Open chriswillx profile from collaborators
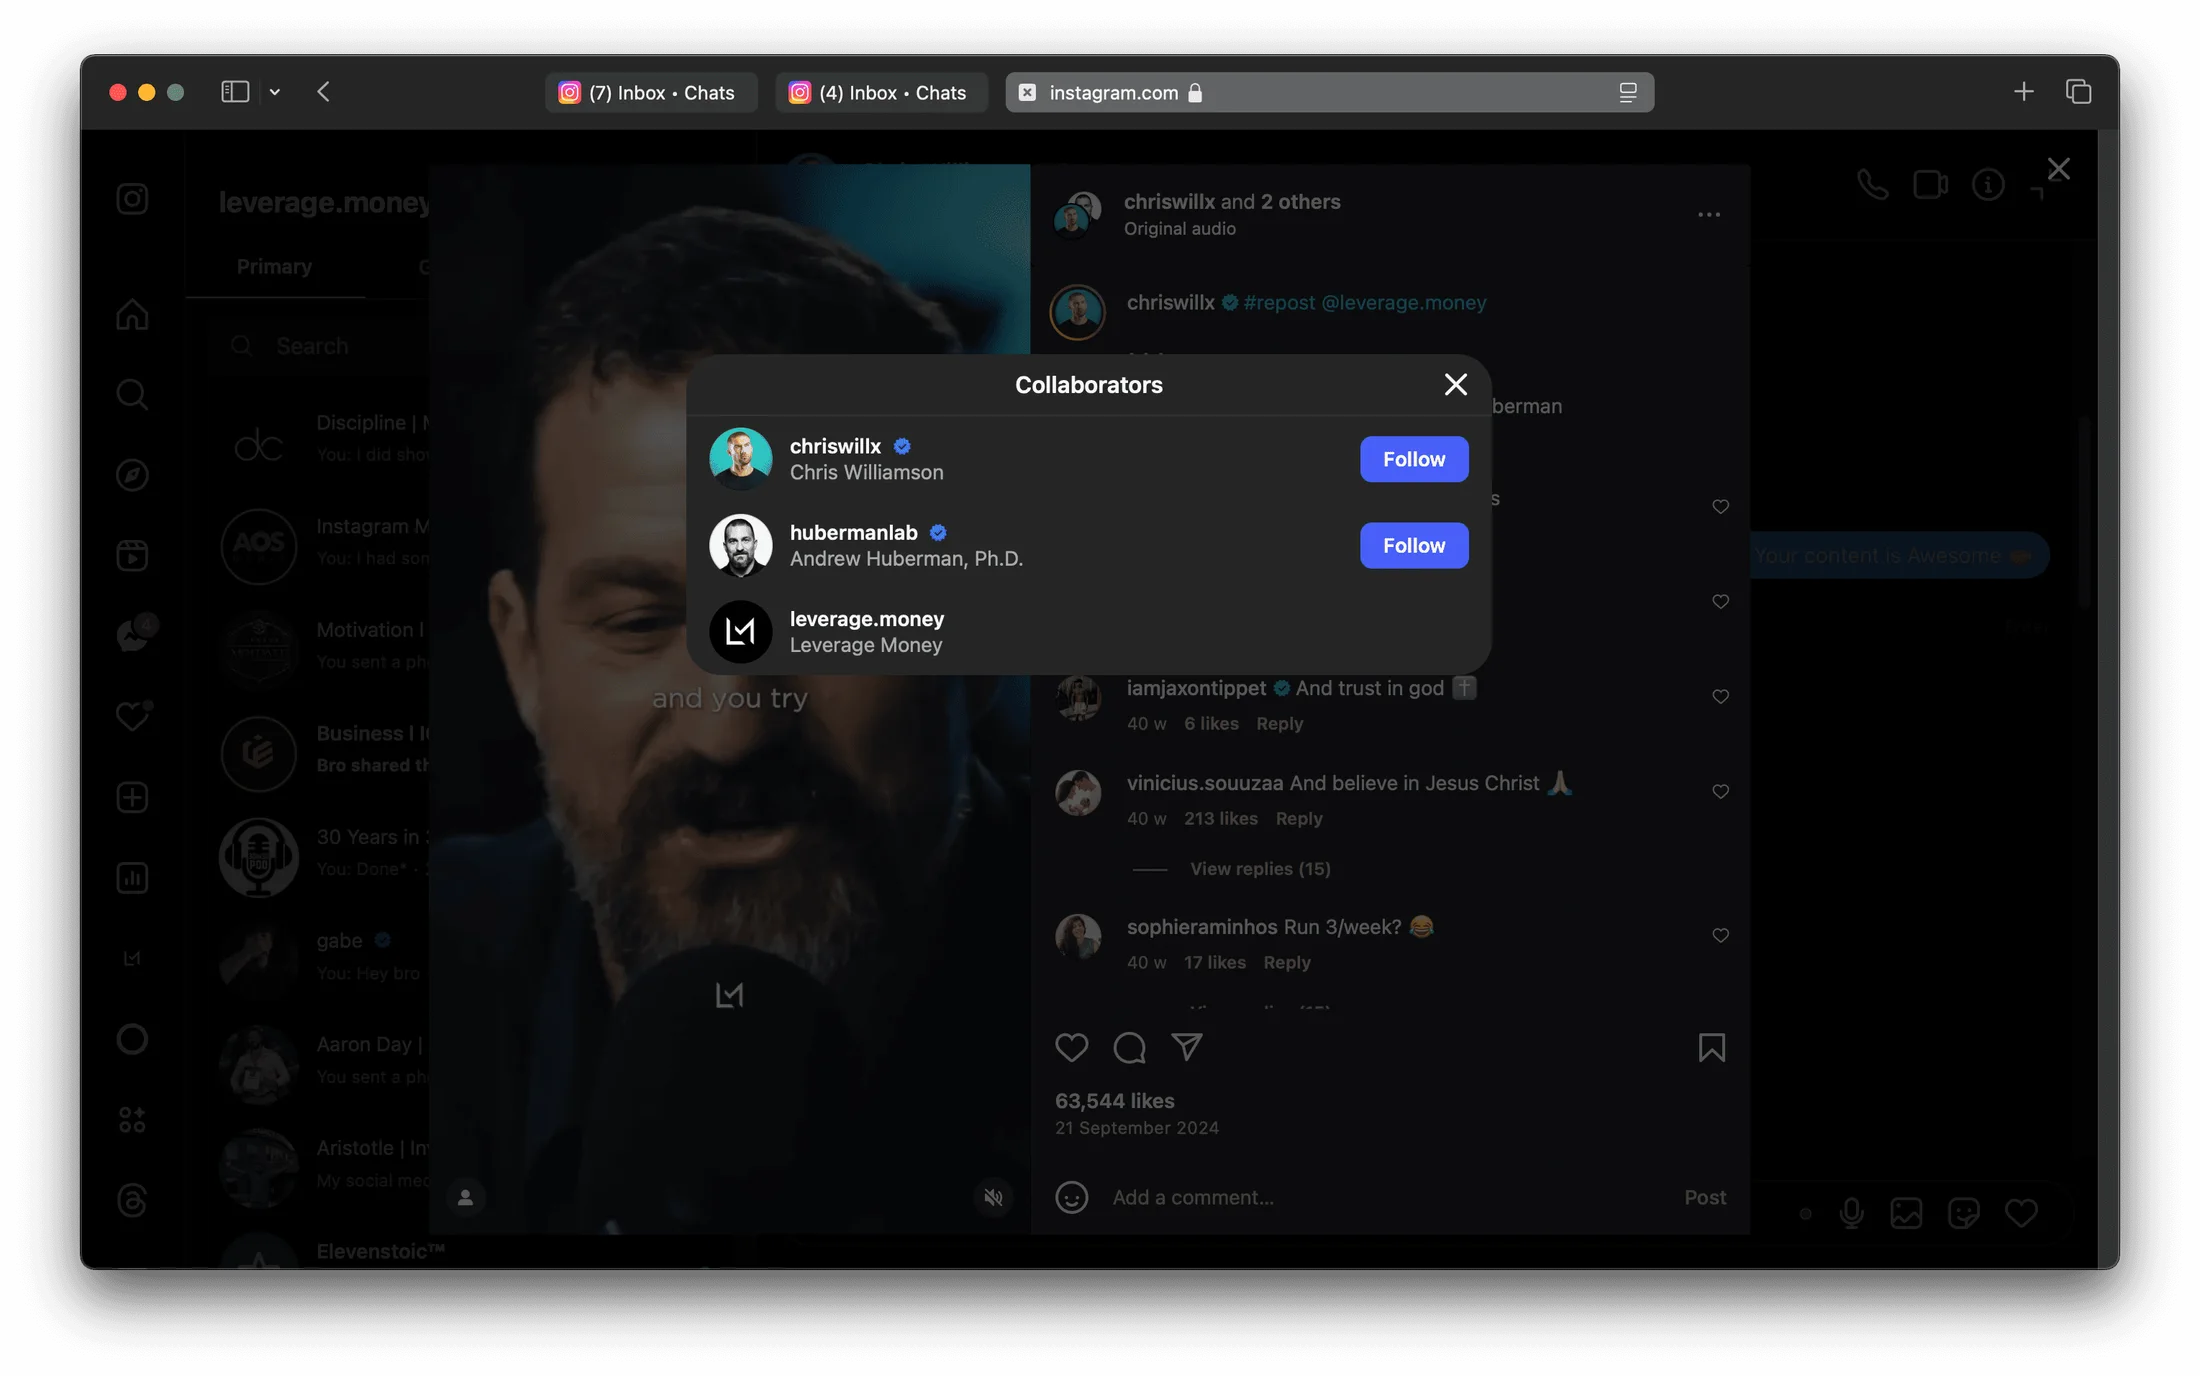This screenshot has height=1376, width=2200. pyautogui.click(x=835, y=446)
